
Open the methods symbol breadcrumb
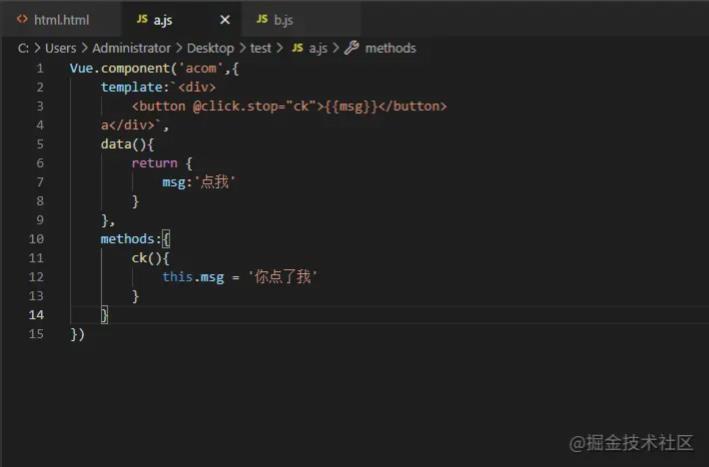(x=390, y=48)
